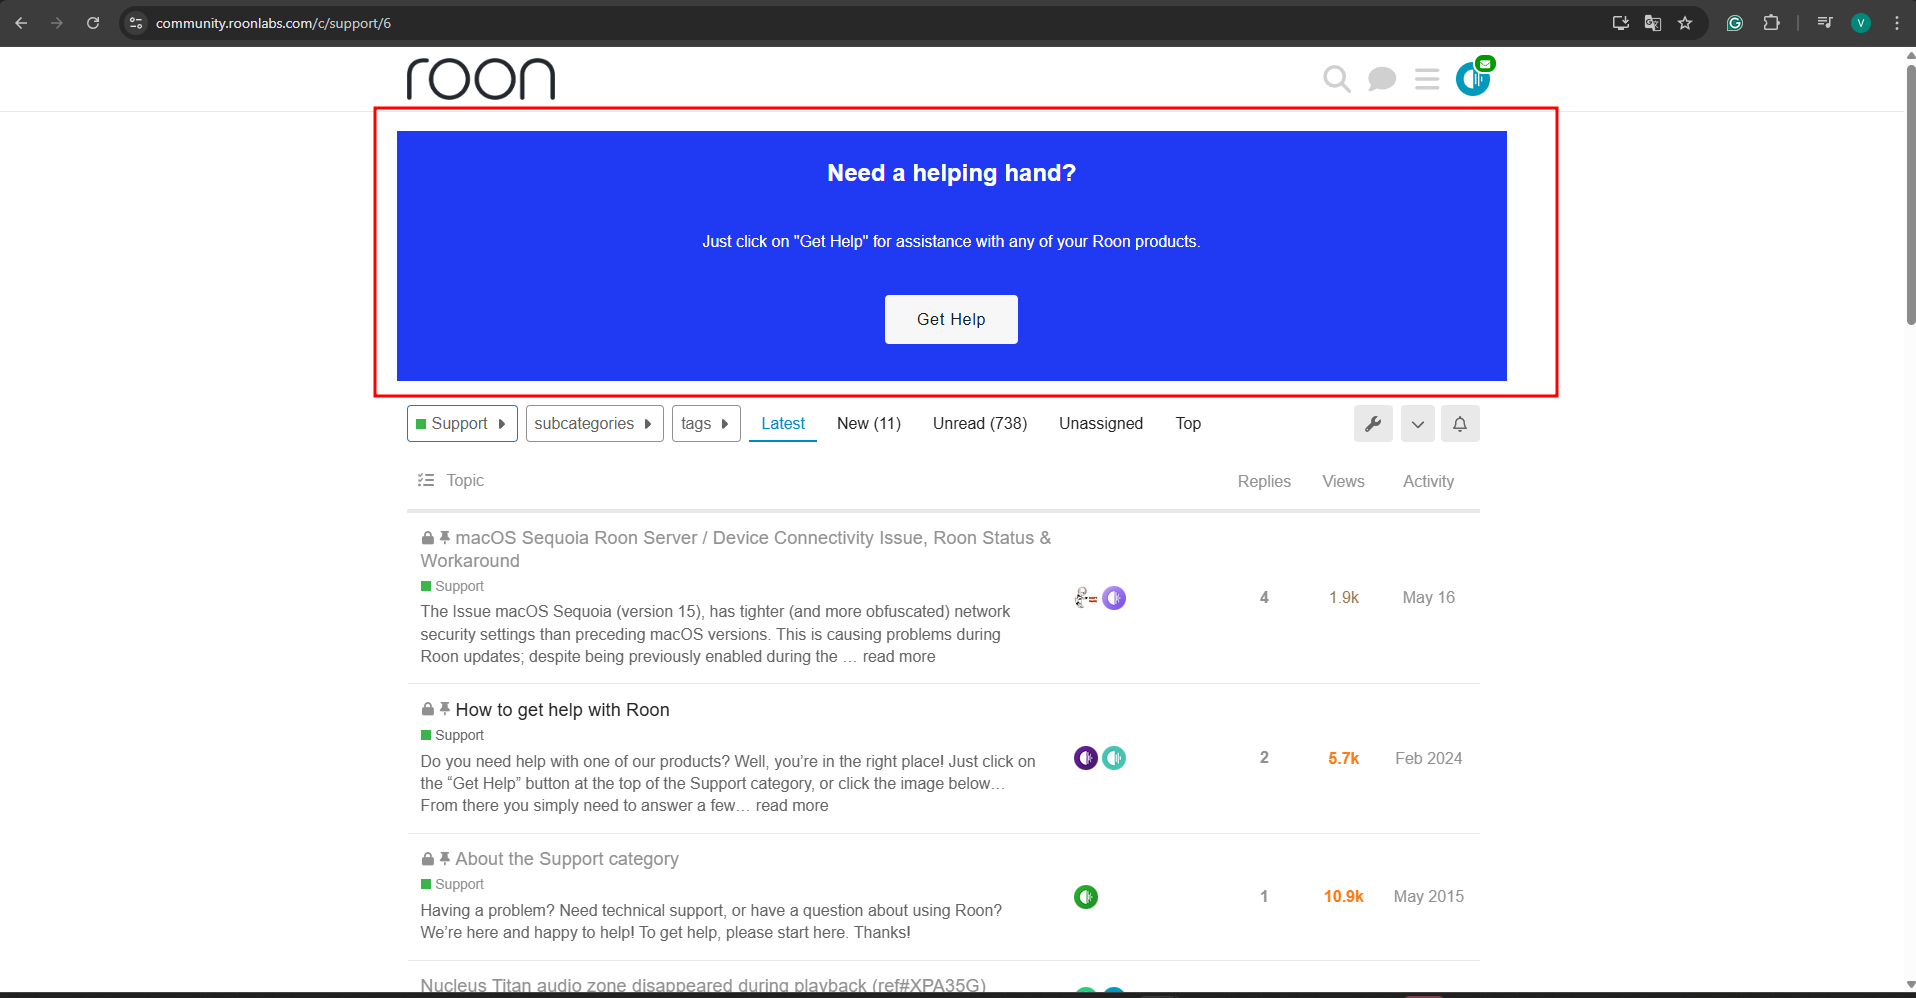Open the tags filter dropdown
This screenshot has height=998, width=1916.
pos(706,424)
